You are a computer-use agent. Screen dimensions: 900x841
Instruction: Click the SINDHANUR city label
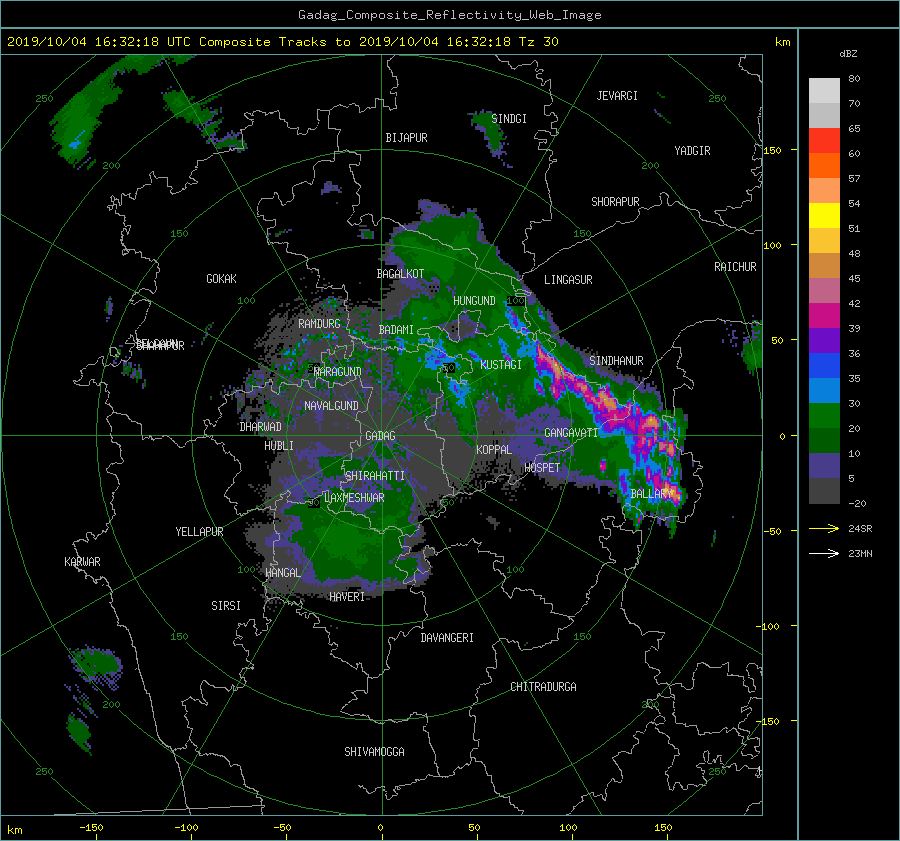tap(616, 361)
